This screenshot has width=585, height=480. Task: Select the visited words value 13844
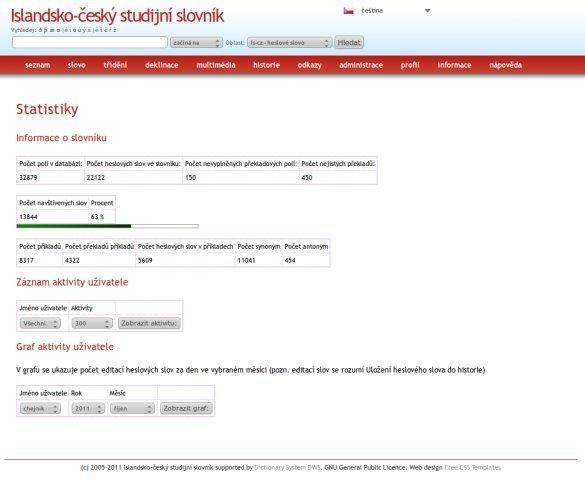[28, 217]
